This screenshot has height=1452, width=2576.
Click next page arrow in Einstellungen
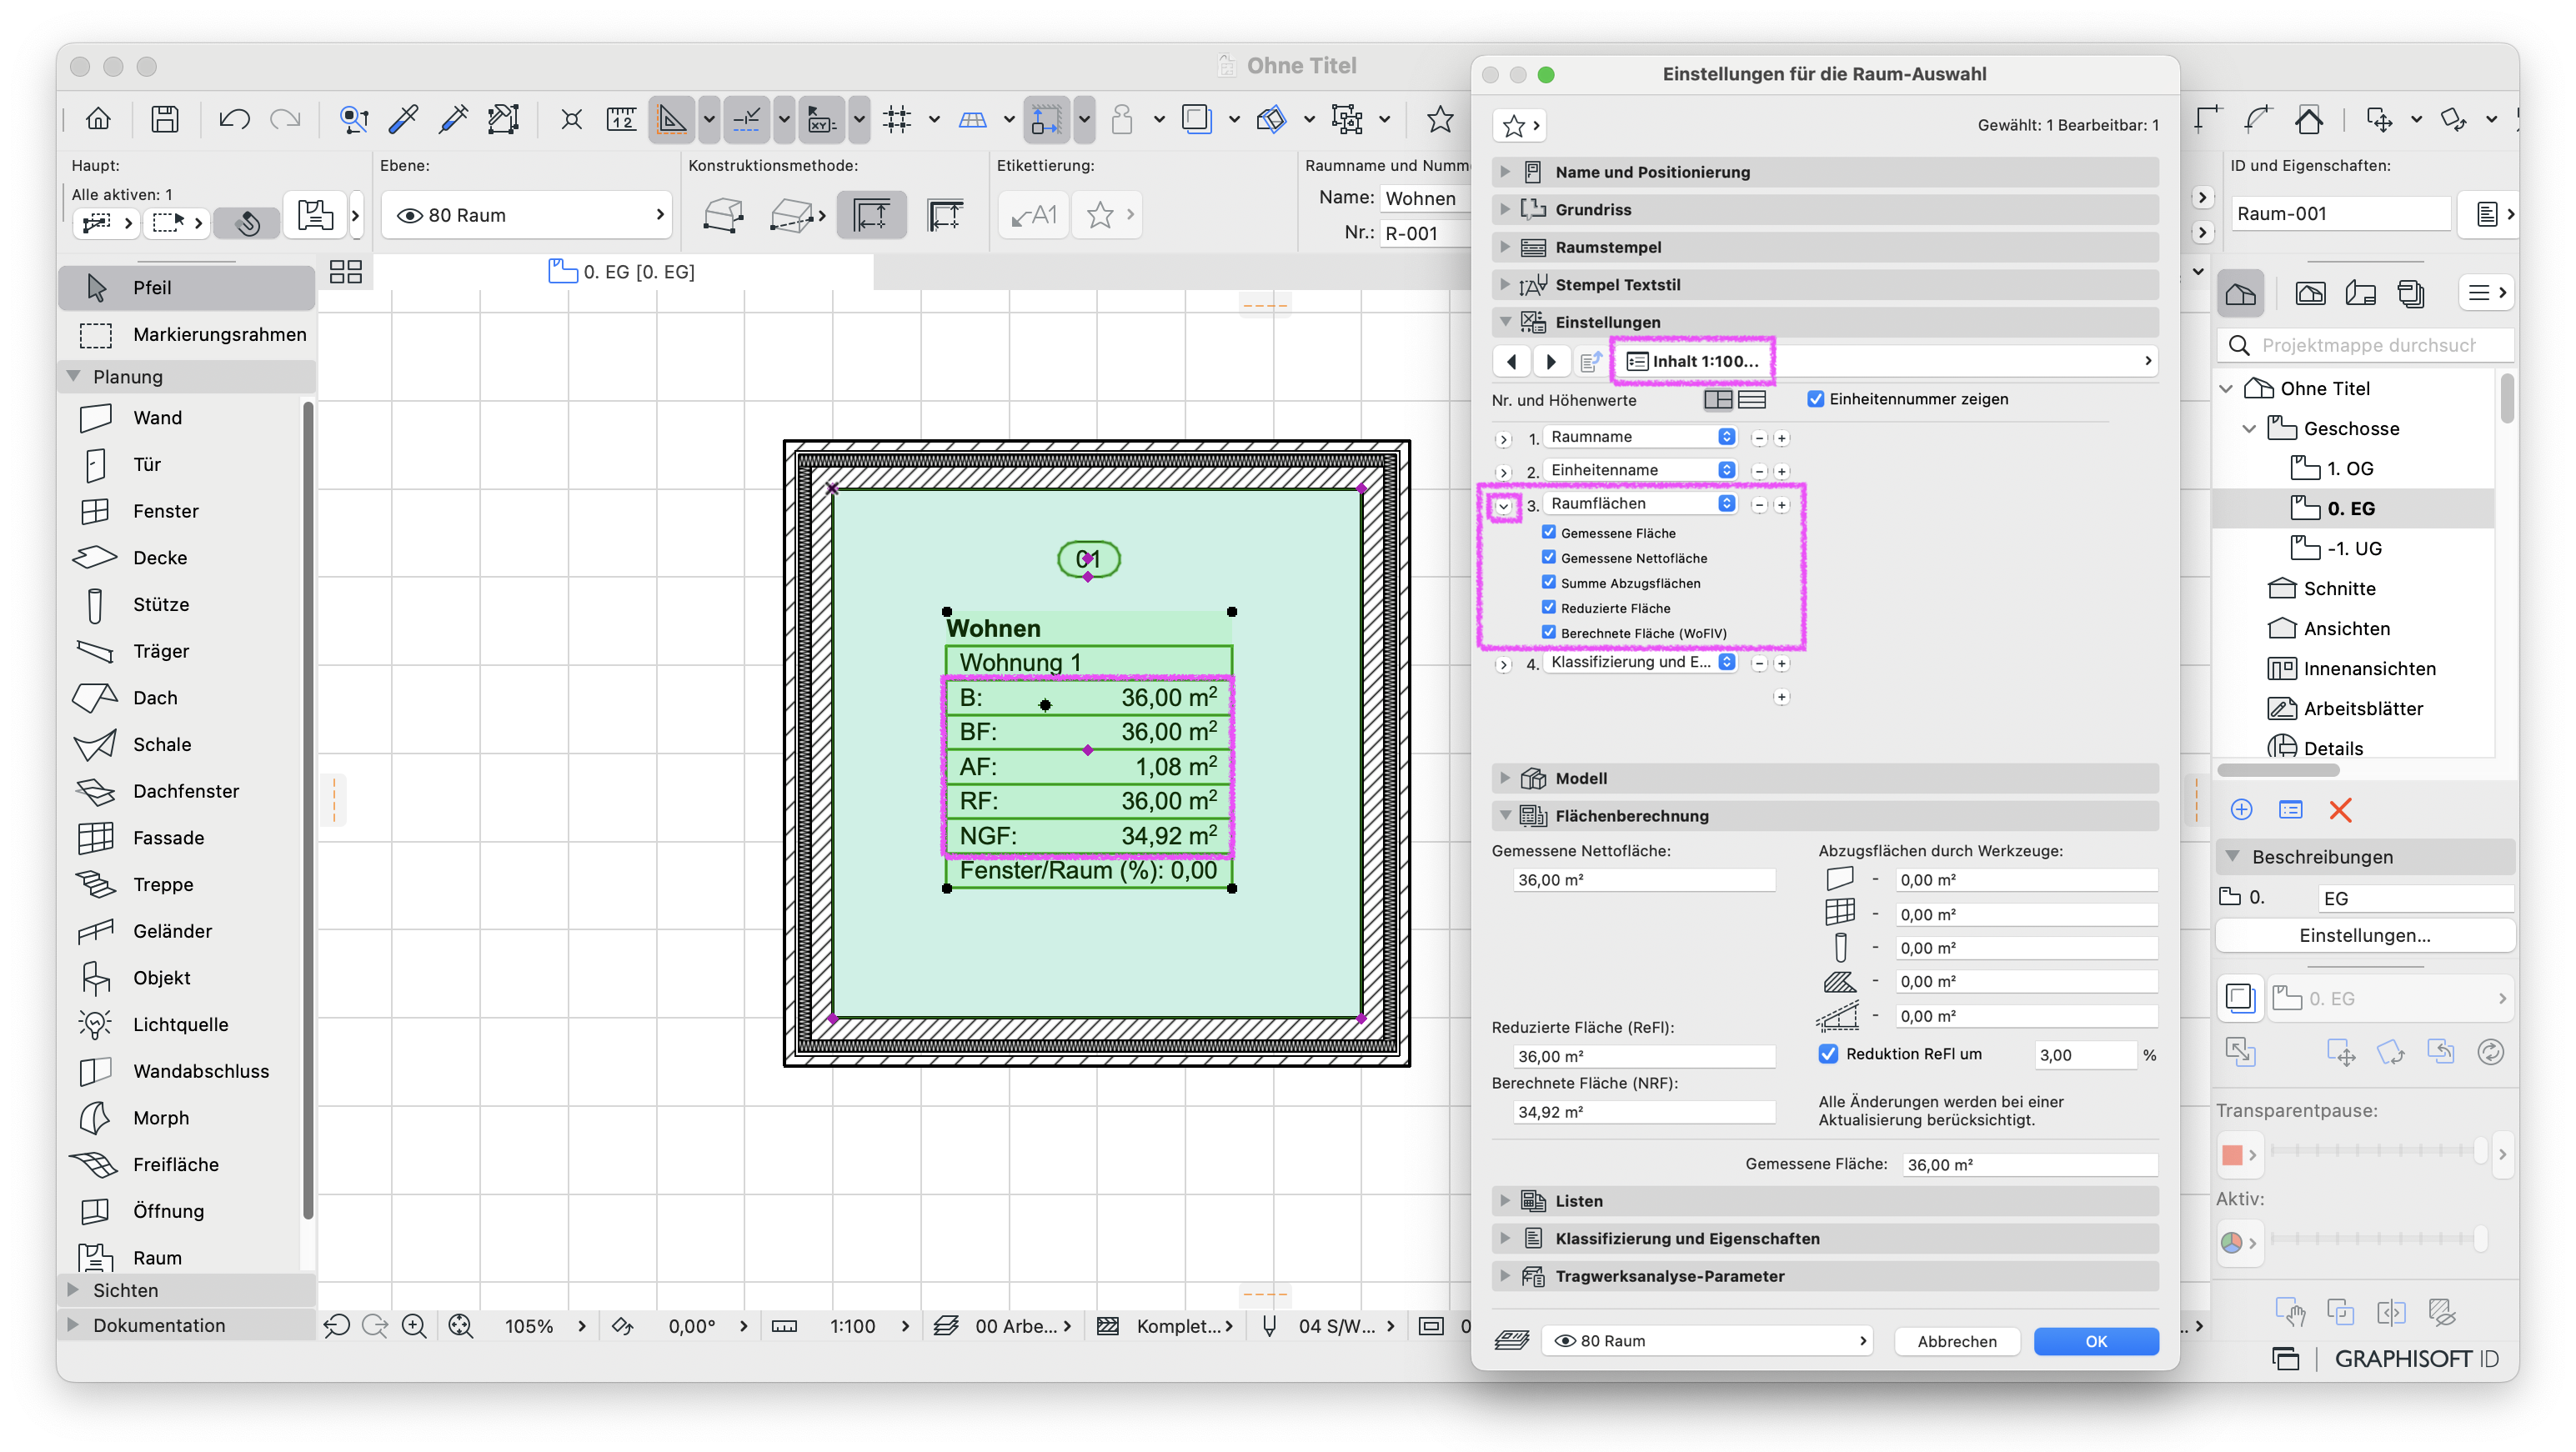point(1550,361)
